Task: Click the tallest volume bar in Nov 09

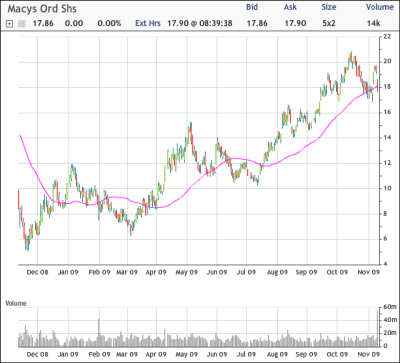Action: [x=378, y=329]
